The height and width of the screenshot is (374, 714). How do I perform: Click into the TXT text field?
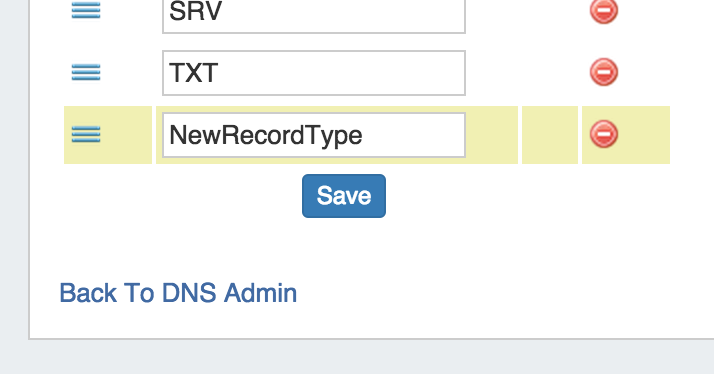(x=314, y=73)
